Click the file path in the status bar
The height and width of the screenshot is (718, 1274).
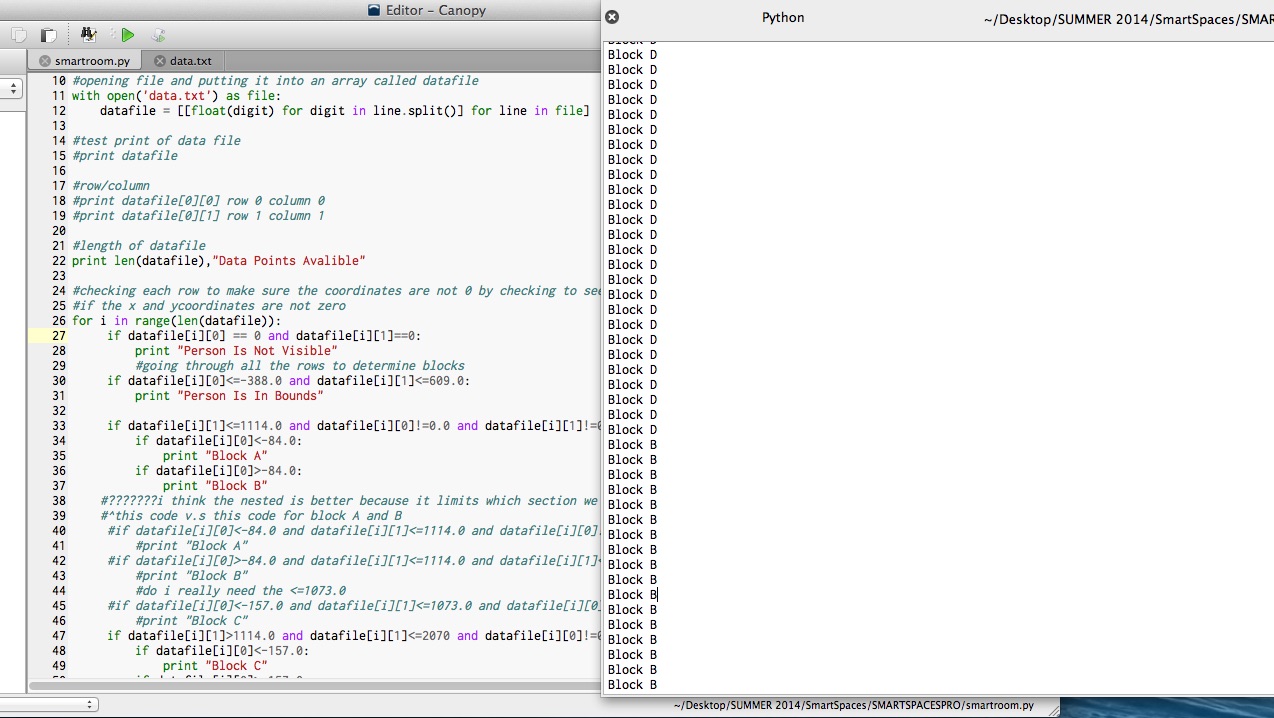(853, 705)
